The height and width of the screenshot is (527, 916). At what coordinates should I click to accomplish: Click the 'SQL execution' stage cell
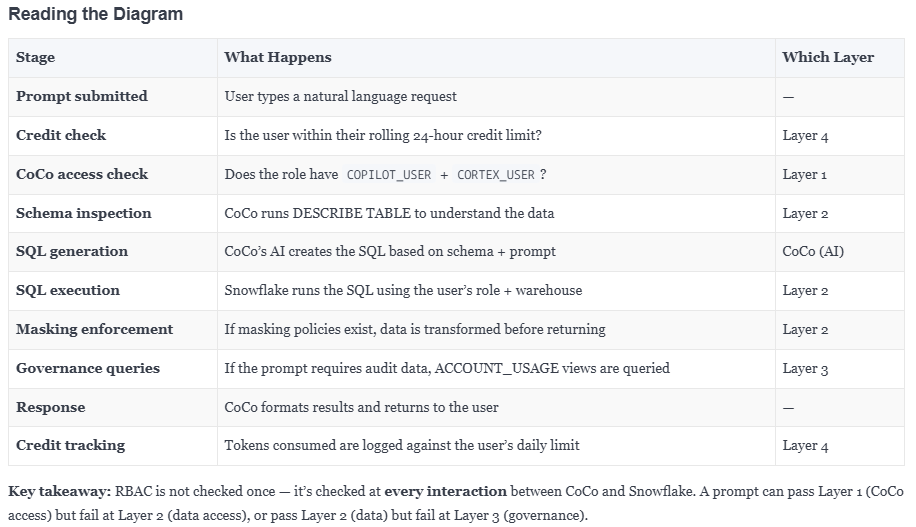tap(113, 290)
